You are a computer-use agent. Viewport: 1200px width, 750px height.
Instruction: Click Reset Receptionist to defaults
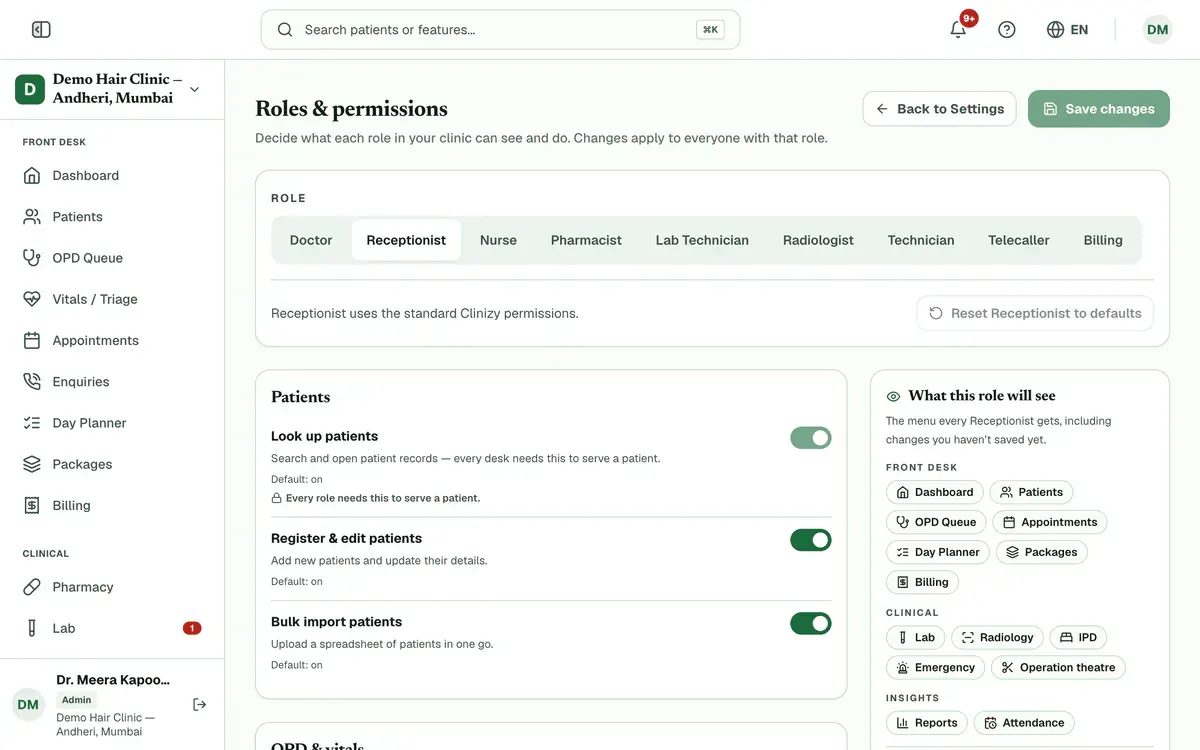pyautogui.click(x=1035, y=313)
